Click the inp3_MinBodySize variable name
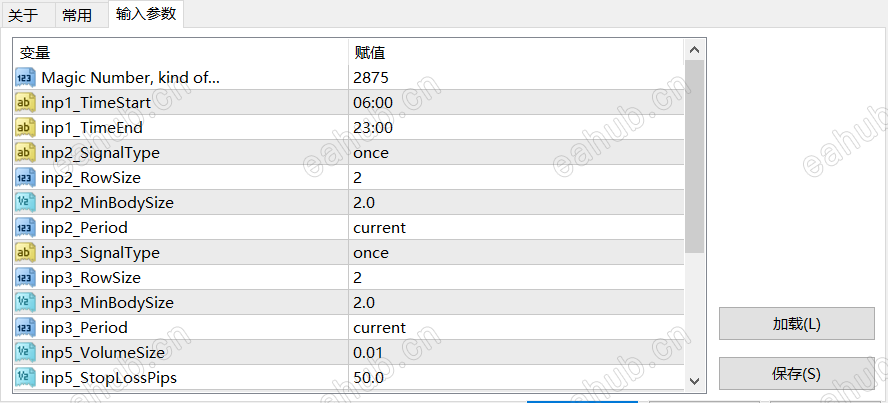 tap(107, 303)
